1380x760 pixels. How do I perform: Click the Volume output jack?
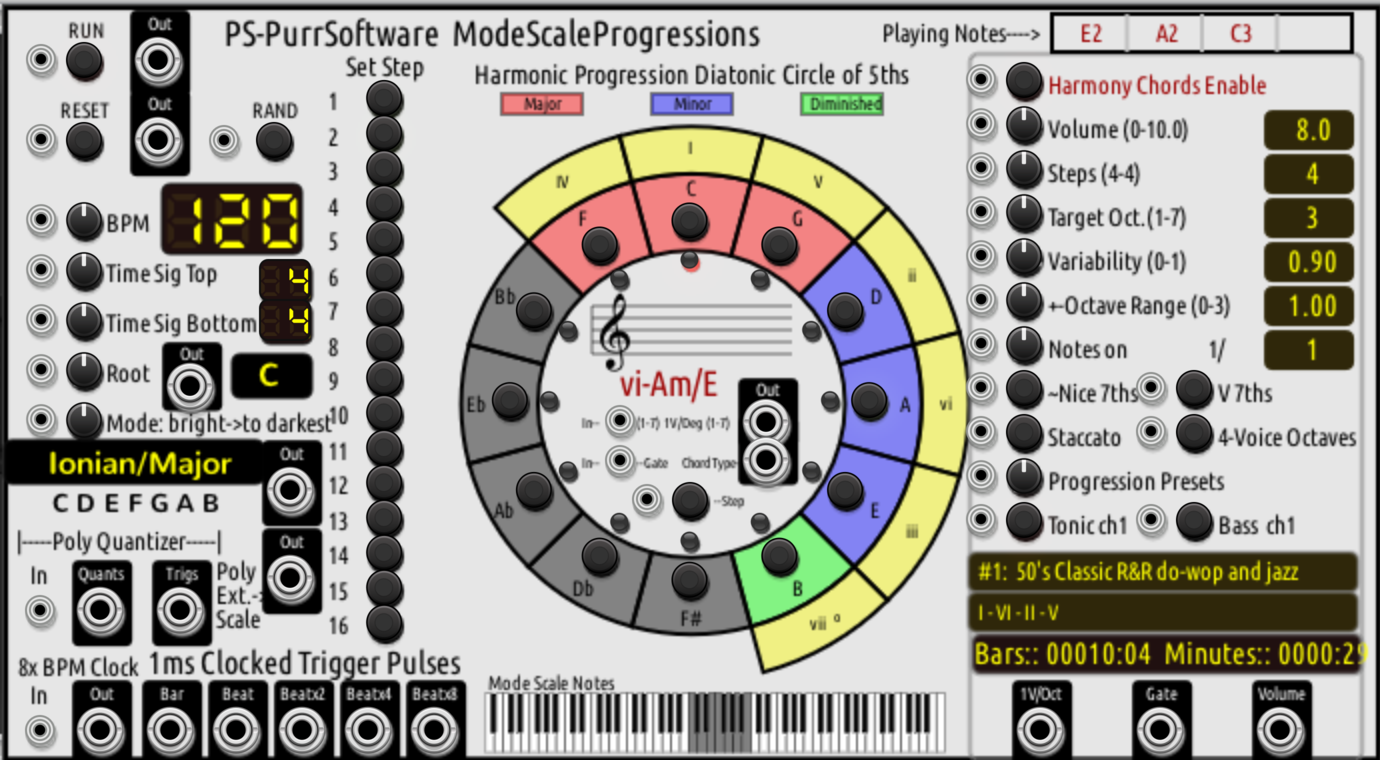click(1281, 730)
